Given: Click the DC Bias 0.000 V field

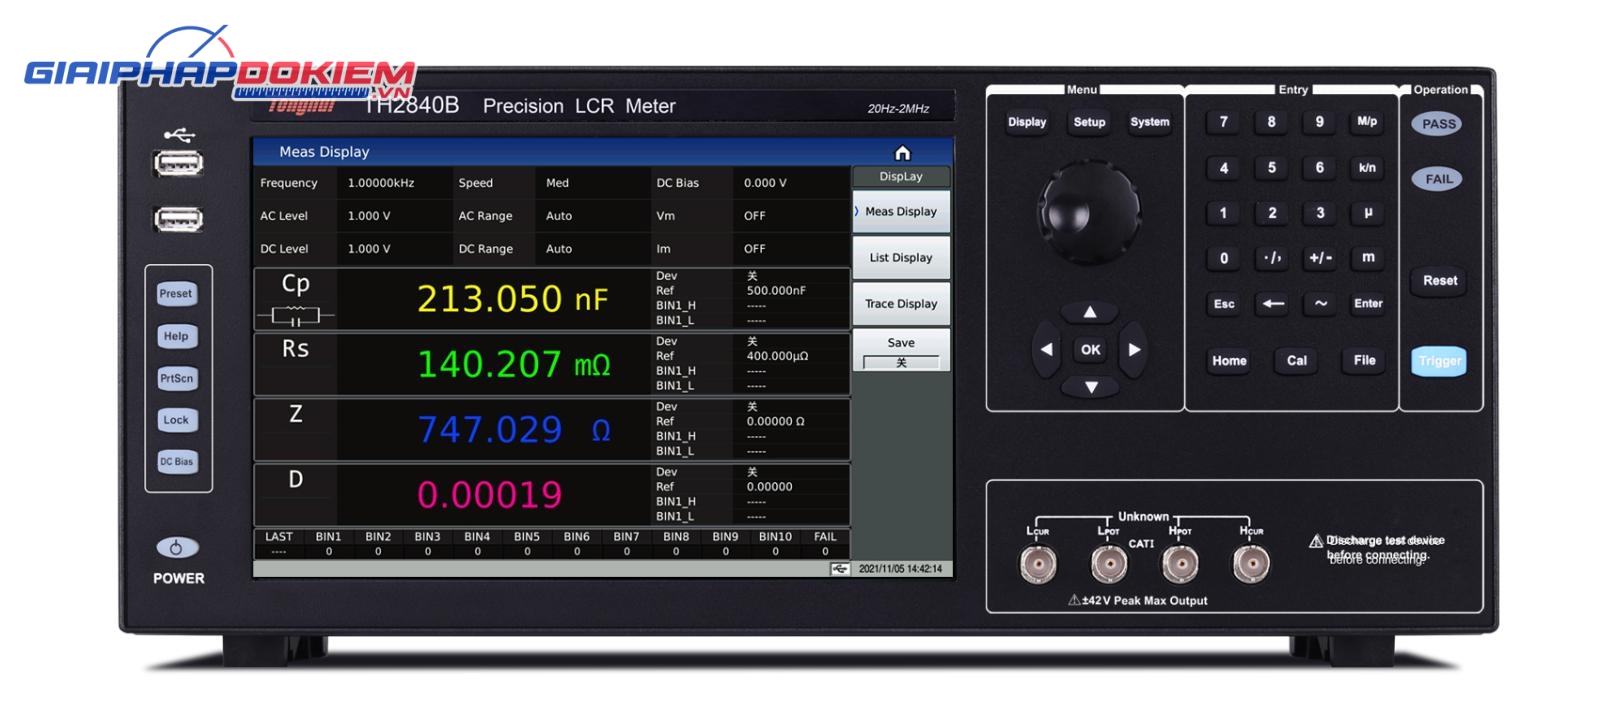Looking at the screenshot, I should click(x=792, y=183).
